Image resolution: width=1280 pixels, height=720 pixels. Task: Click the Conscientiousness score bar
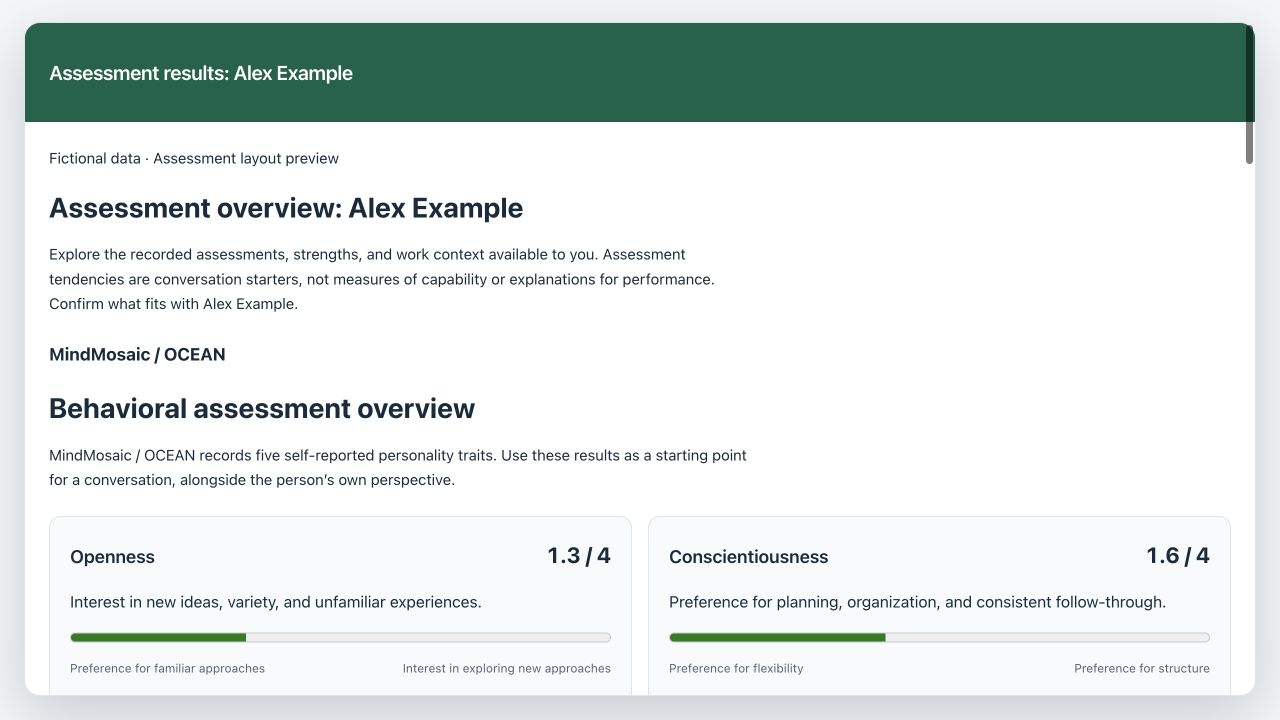tap(939, 637)
